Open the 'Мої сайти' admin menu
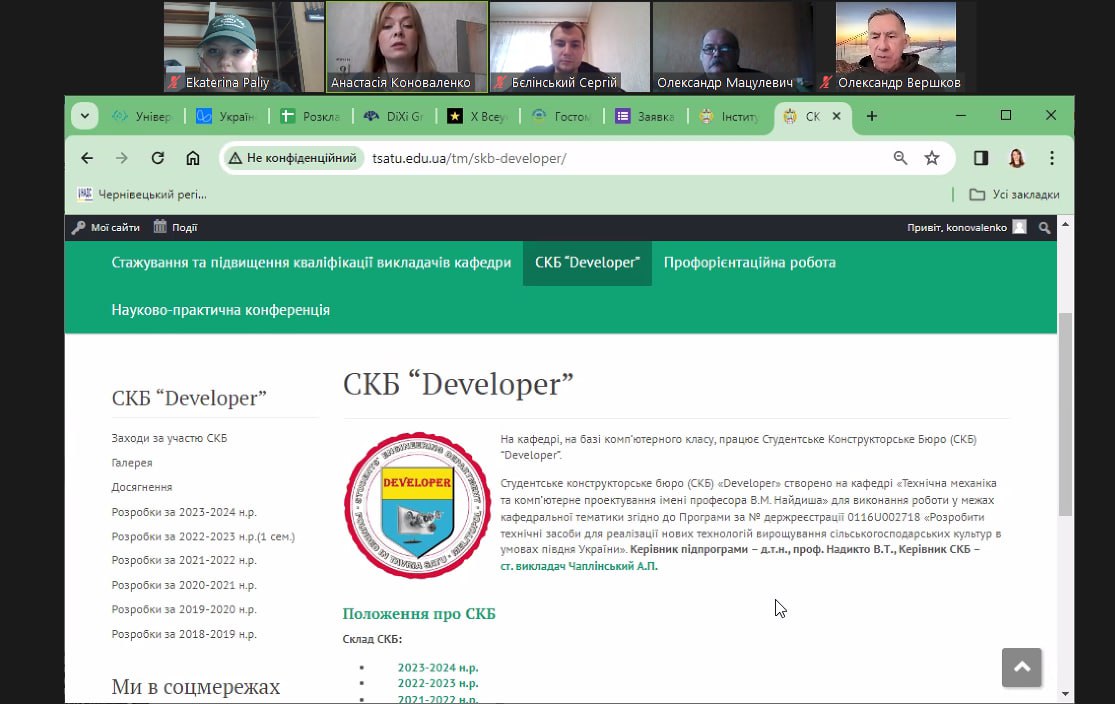 point(106,227)
